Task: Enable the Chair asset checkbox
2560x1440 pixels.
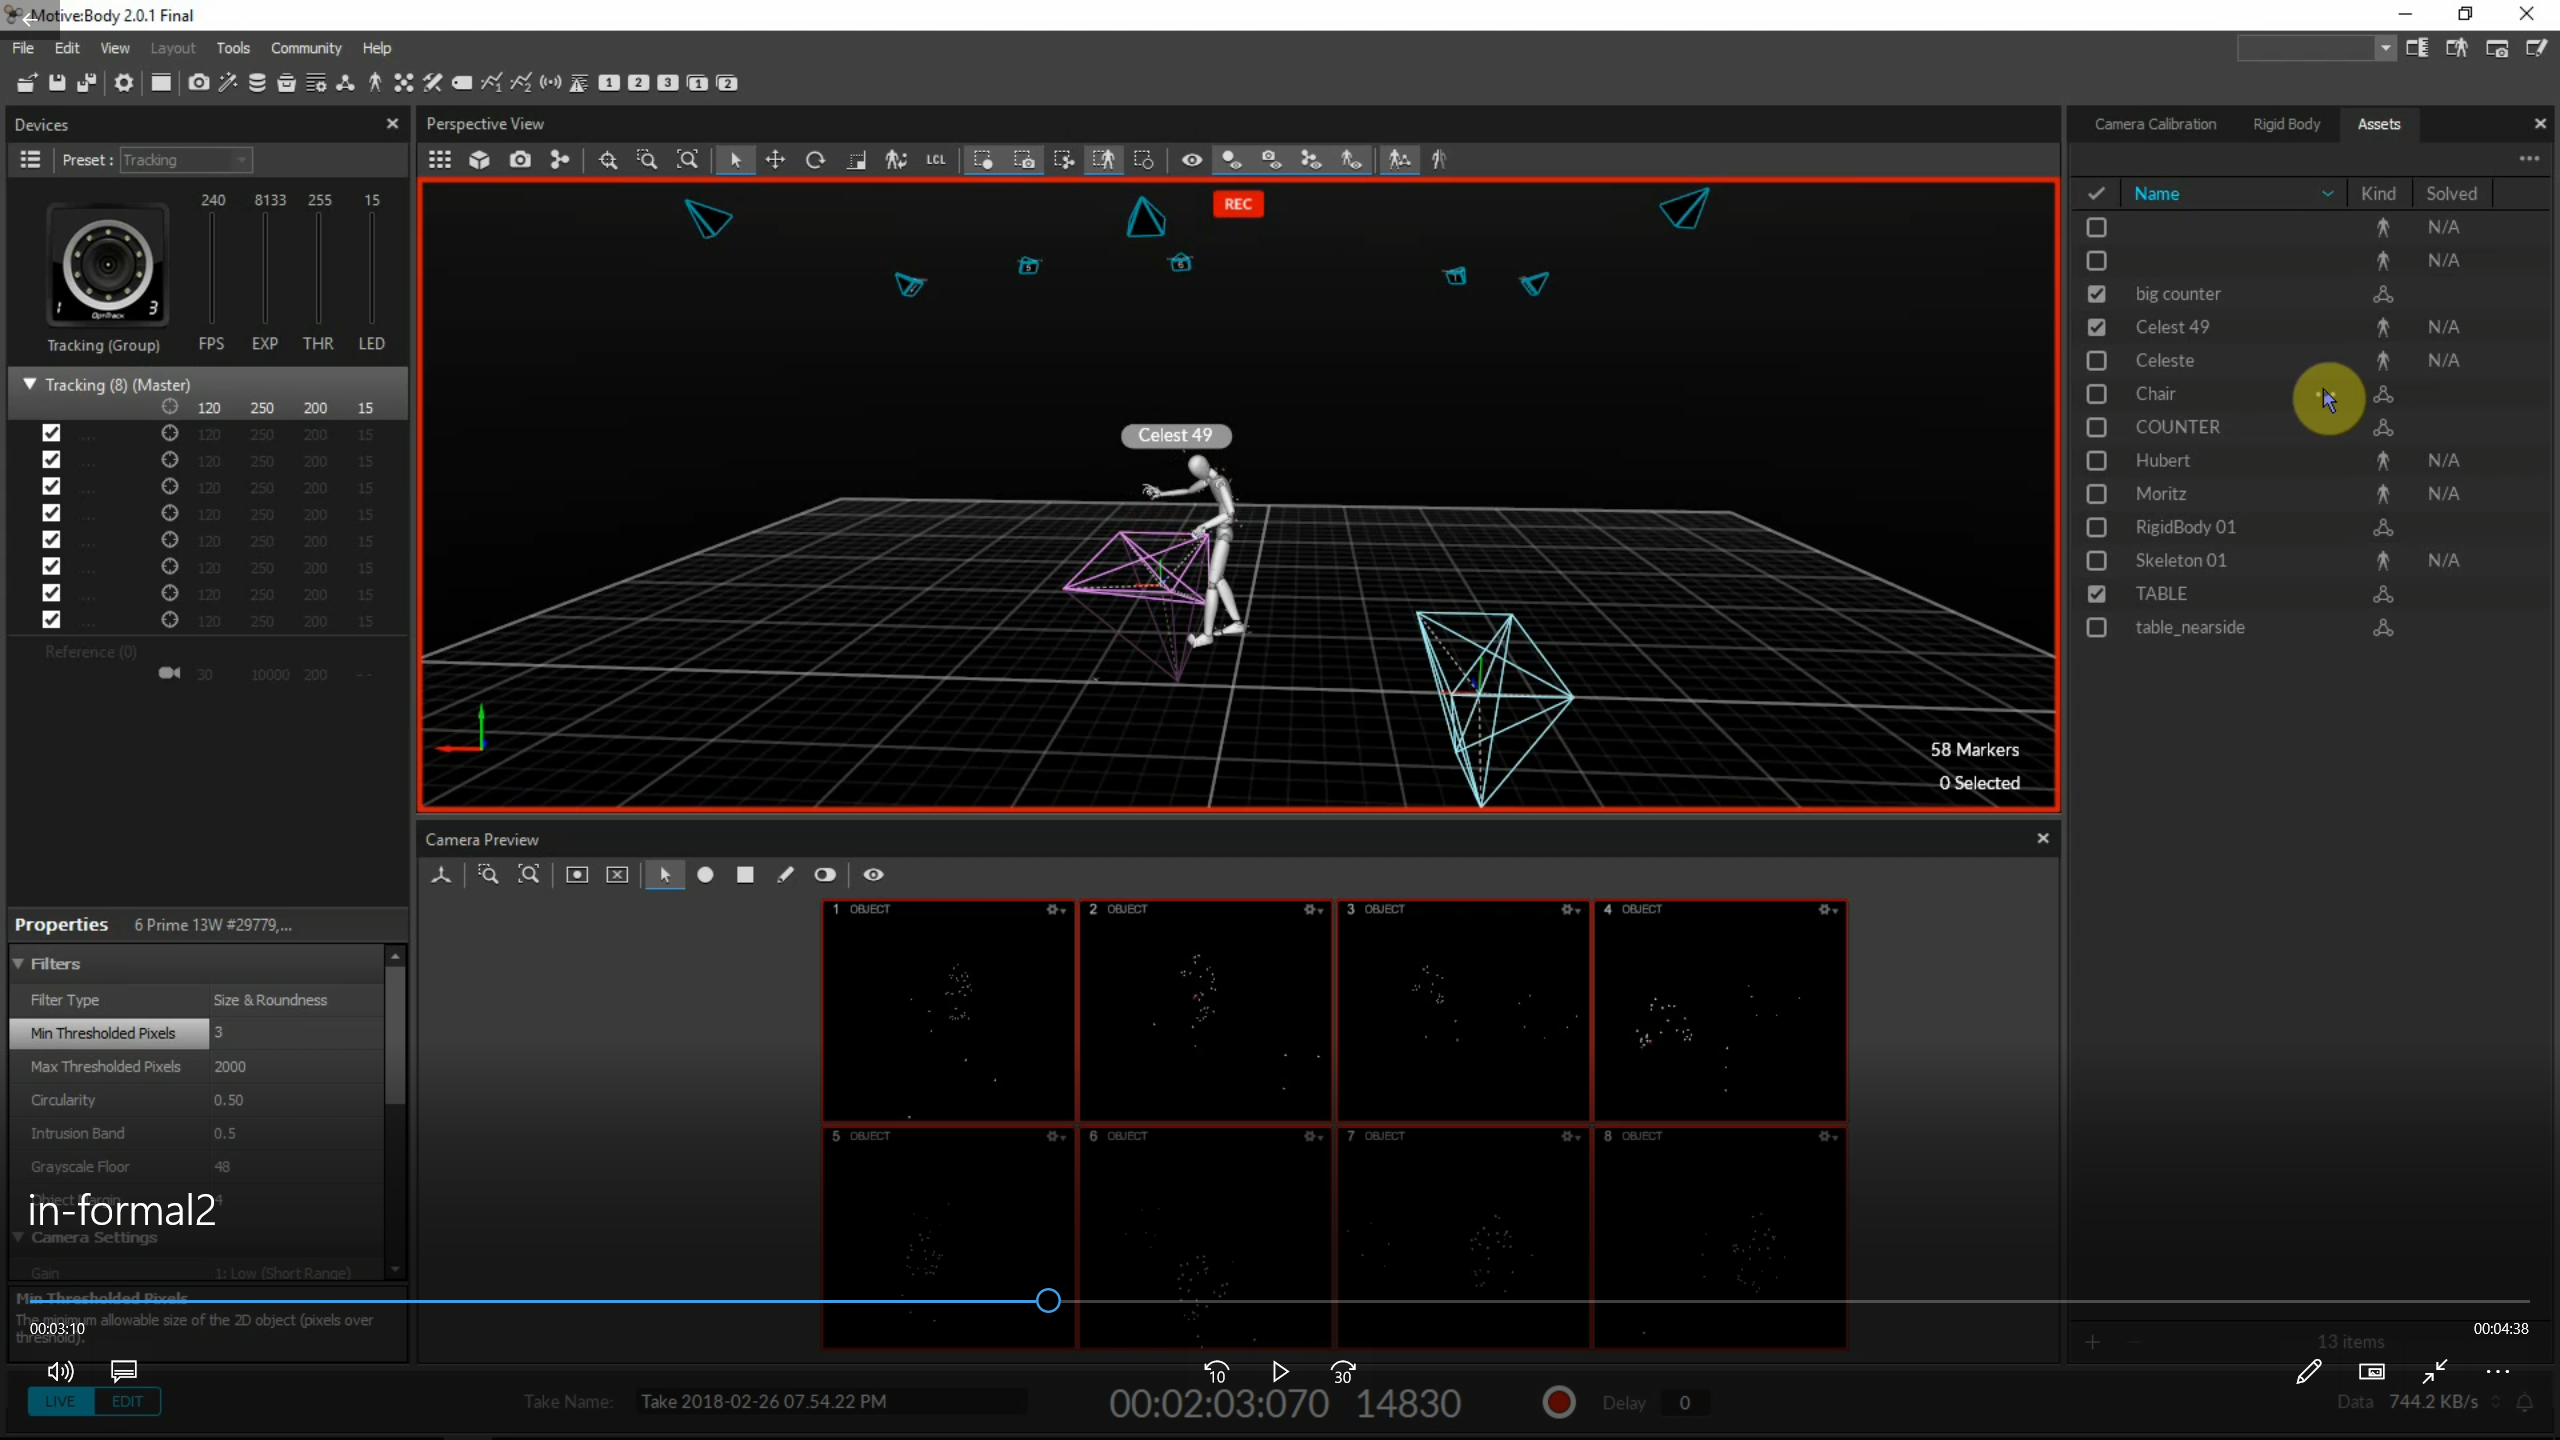Action: pyautogui.click(x=2097, y=394)
